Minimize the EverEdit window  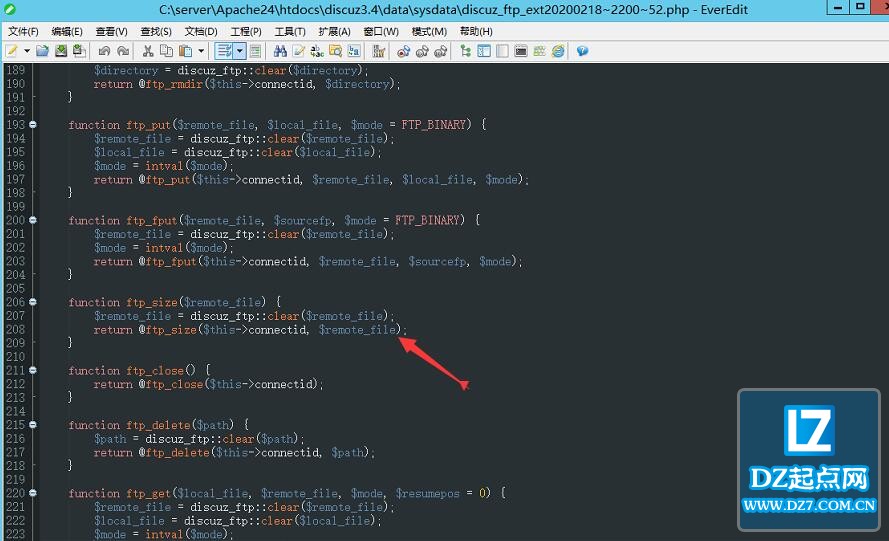point(838,7)
